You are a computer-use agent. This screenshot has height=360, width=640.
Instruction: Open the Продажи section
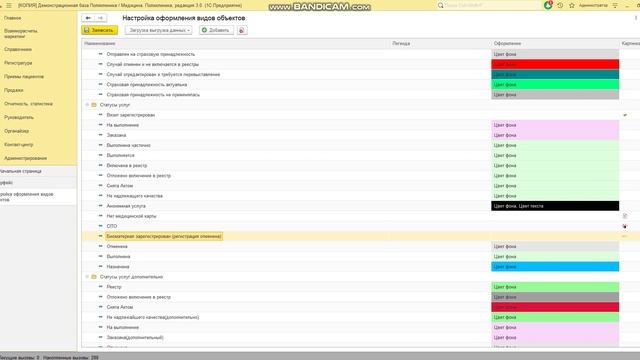[x=14, y=90]
